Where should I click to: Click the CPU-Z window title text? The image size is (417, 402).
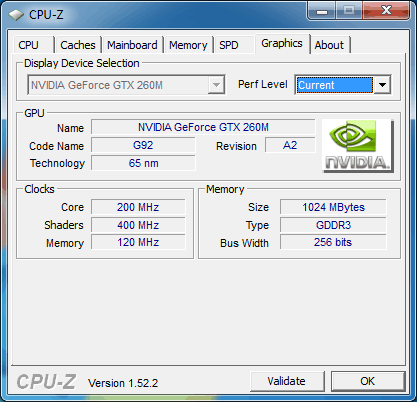coord(46,15)
